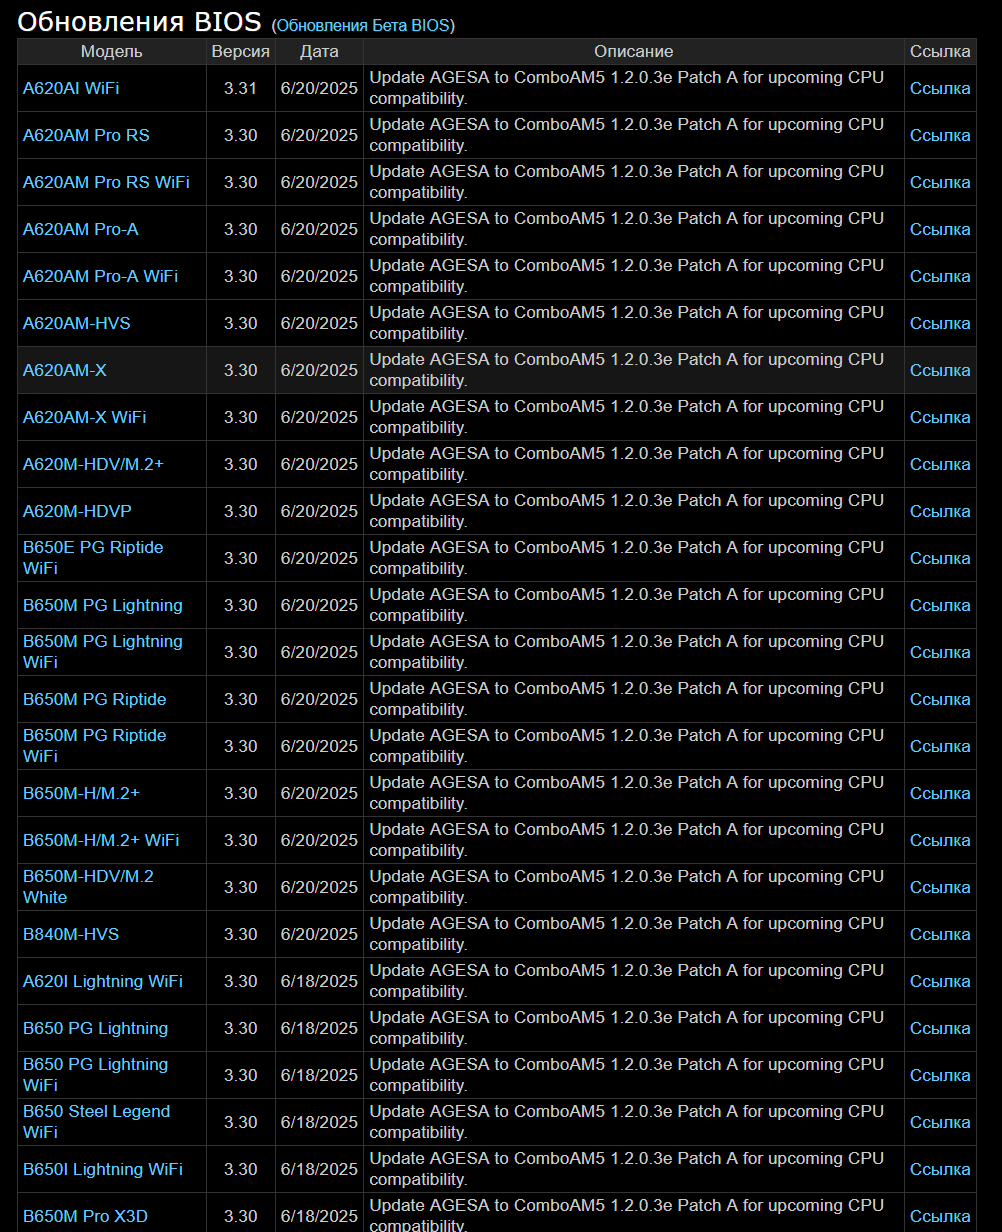
Task: Open the B840M-HVS model page
Action: [71, 934]
